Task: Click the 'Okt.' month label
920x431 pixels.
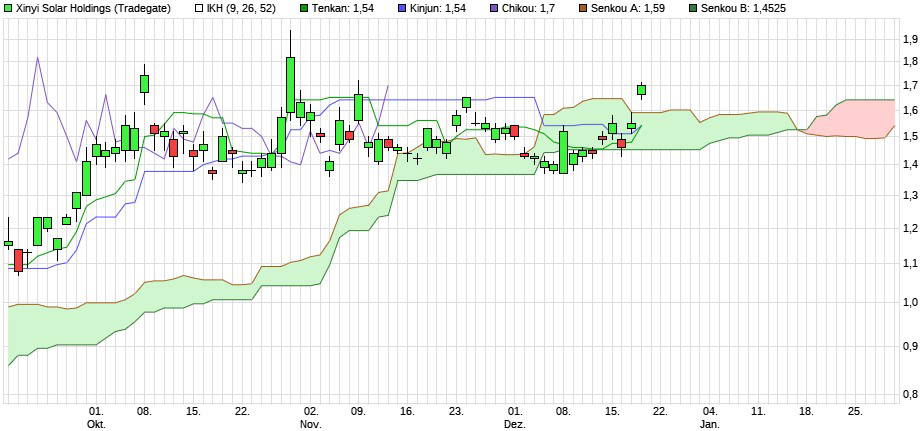Action: point(96,423)
